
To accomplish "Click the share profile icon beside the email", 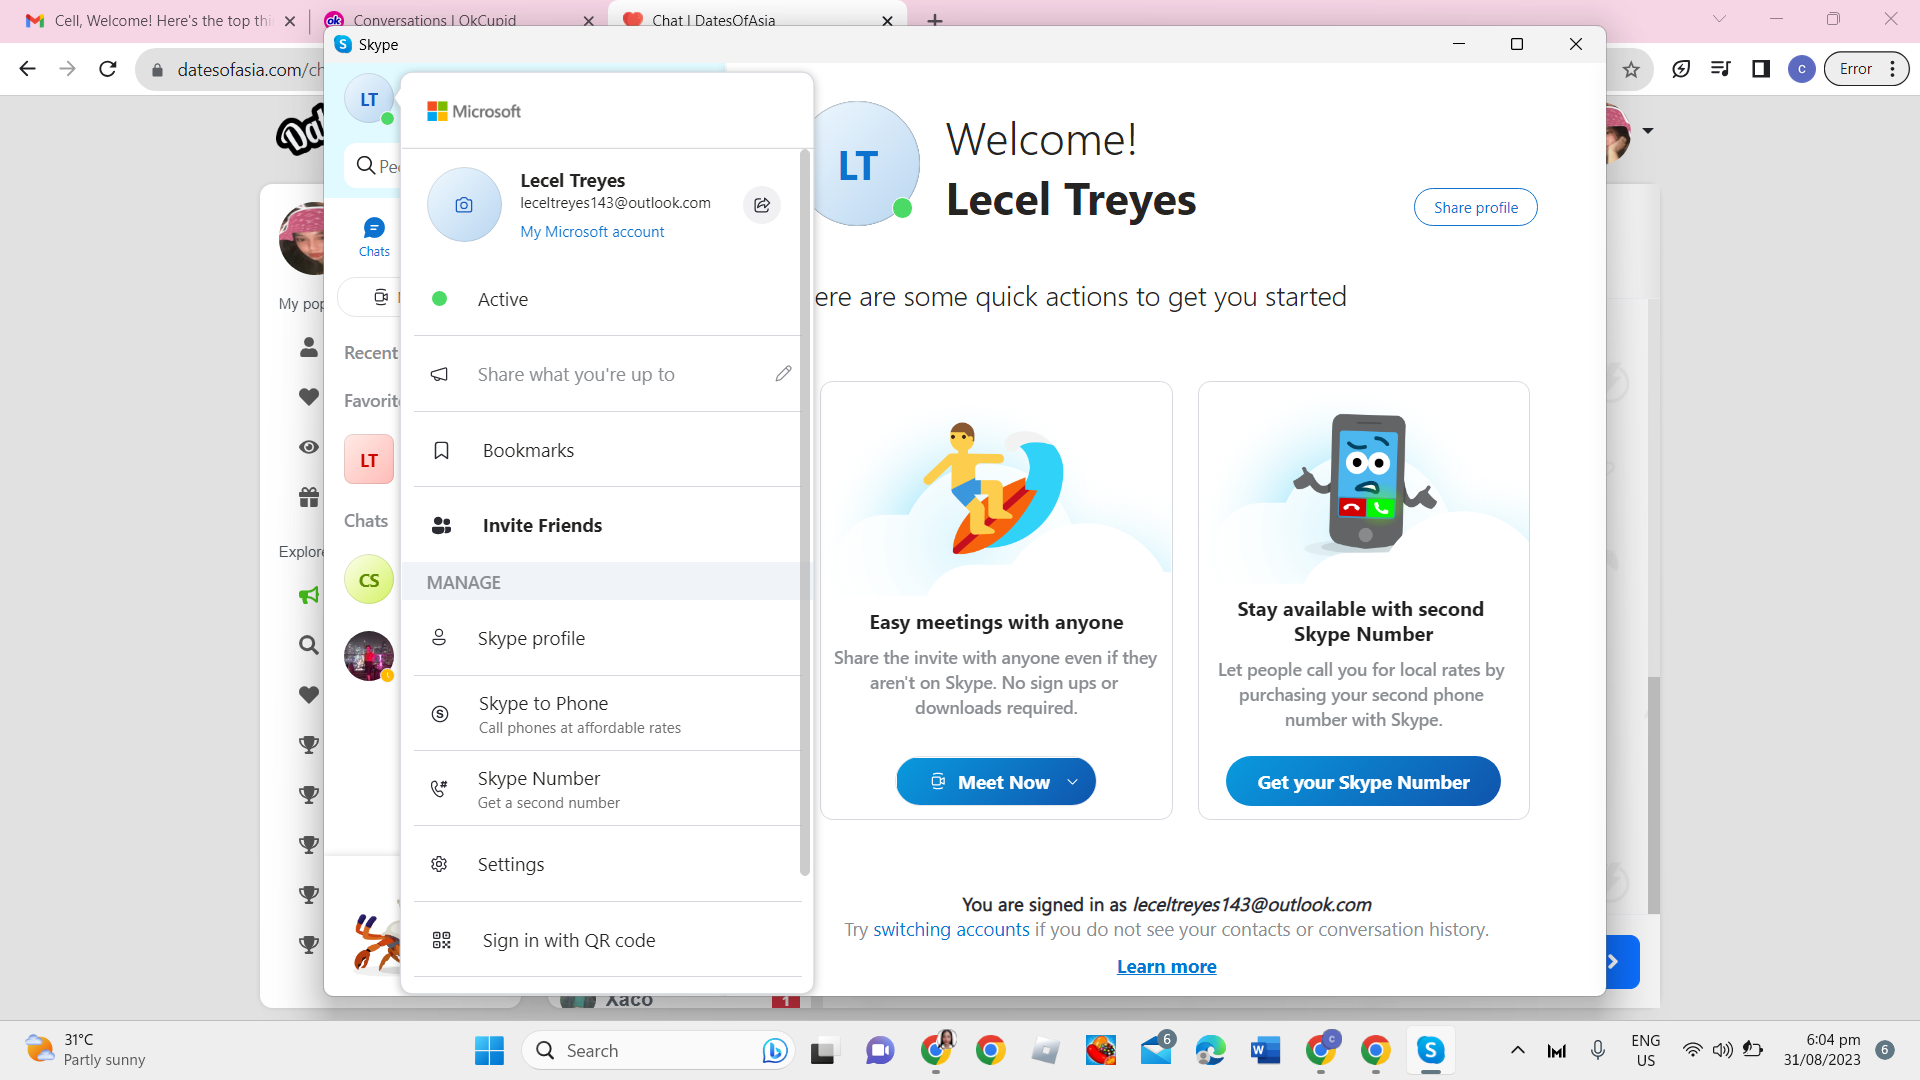I will (x=762, y=205).
